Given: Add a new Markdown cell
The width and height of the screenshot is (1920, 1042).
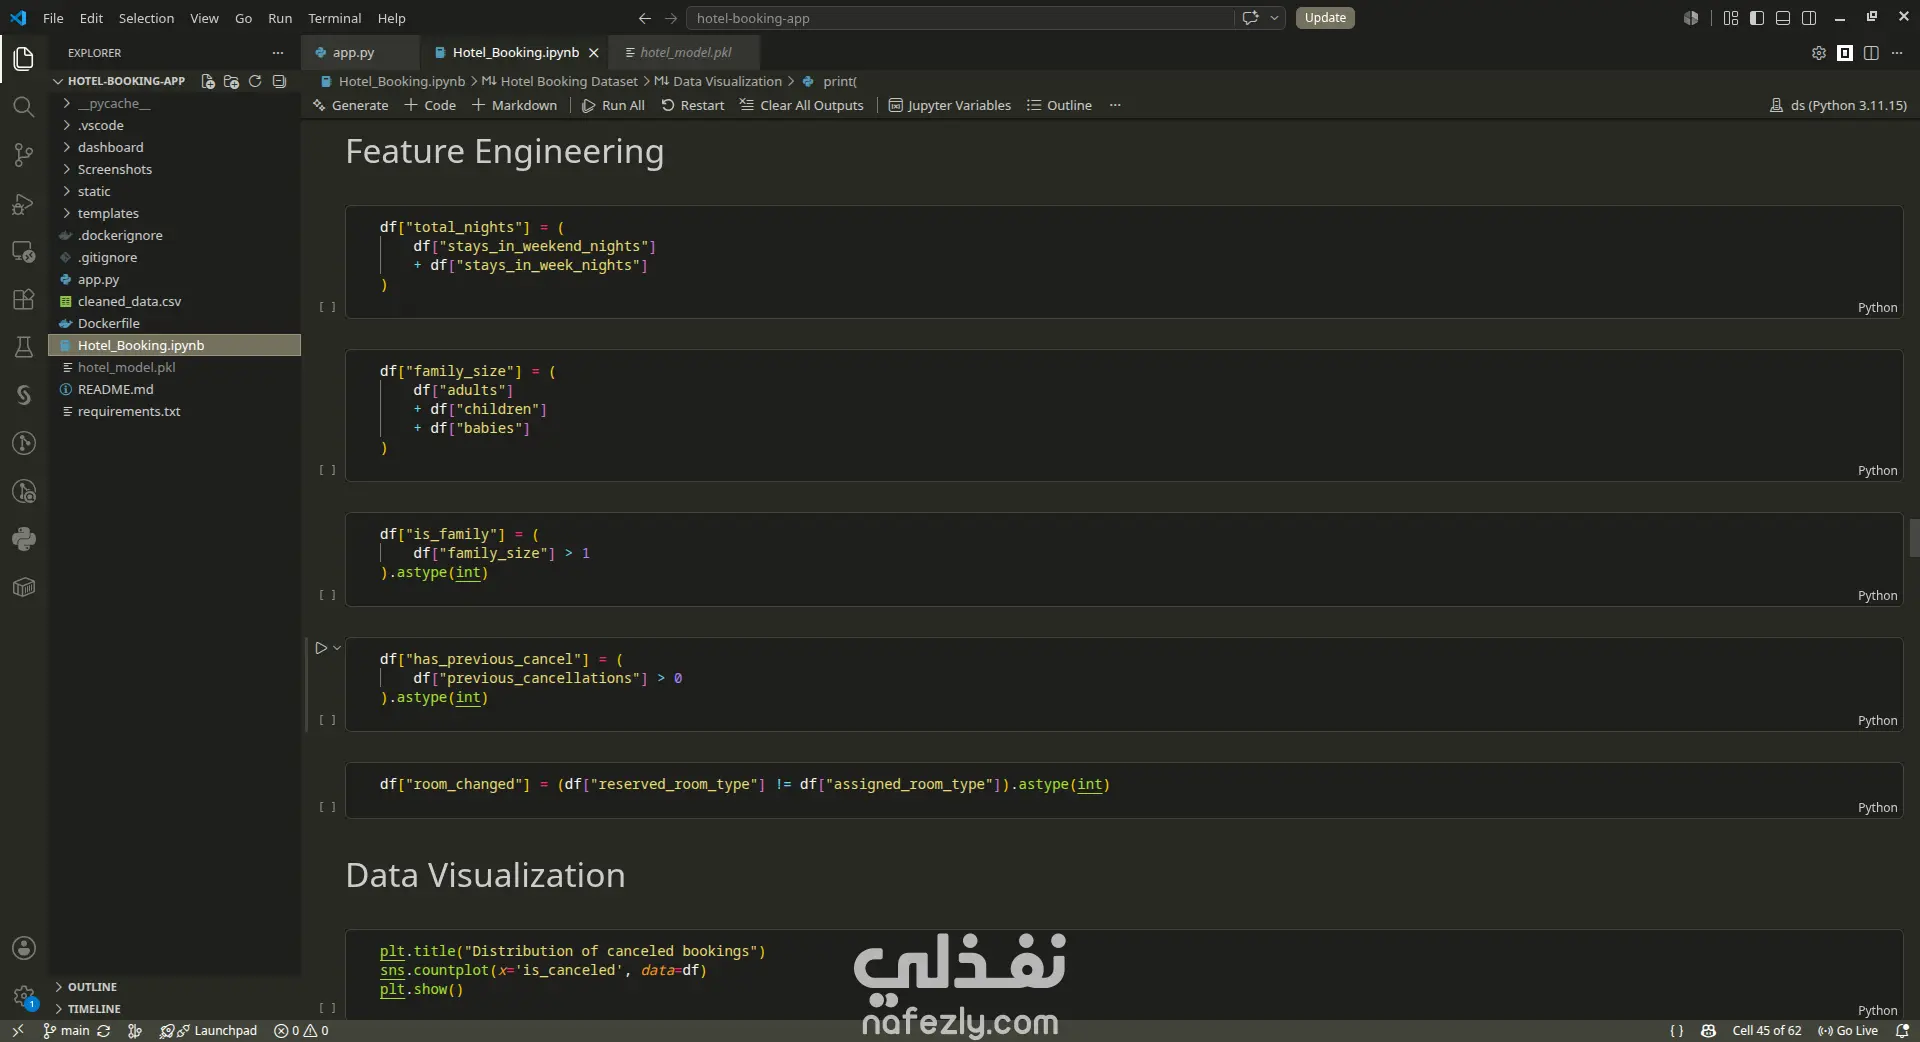Looking at the screenshot, I should (514, 105).
